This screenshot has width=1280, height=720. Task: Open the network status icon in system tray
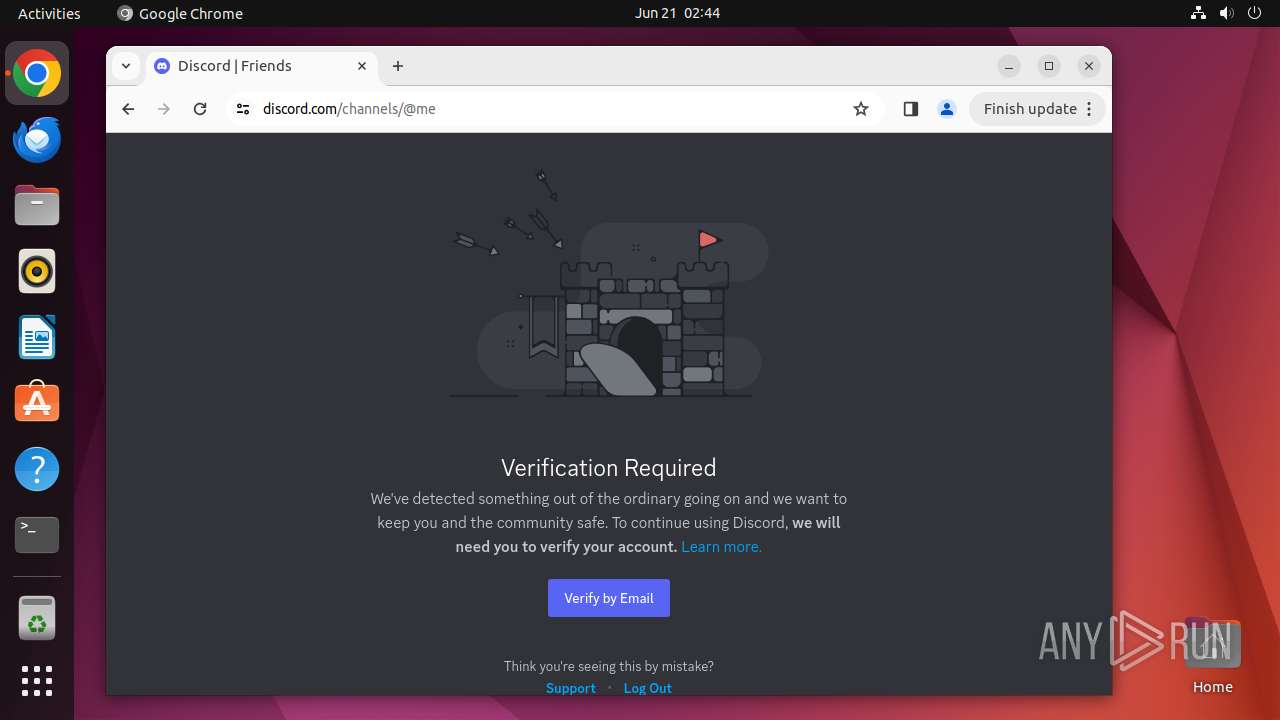point(1198,13)
